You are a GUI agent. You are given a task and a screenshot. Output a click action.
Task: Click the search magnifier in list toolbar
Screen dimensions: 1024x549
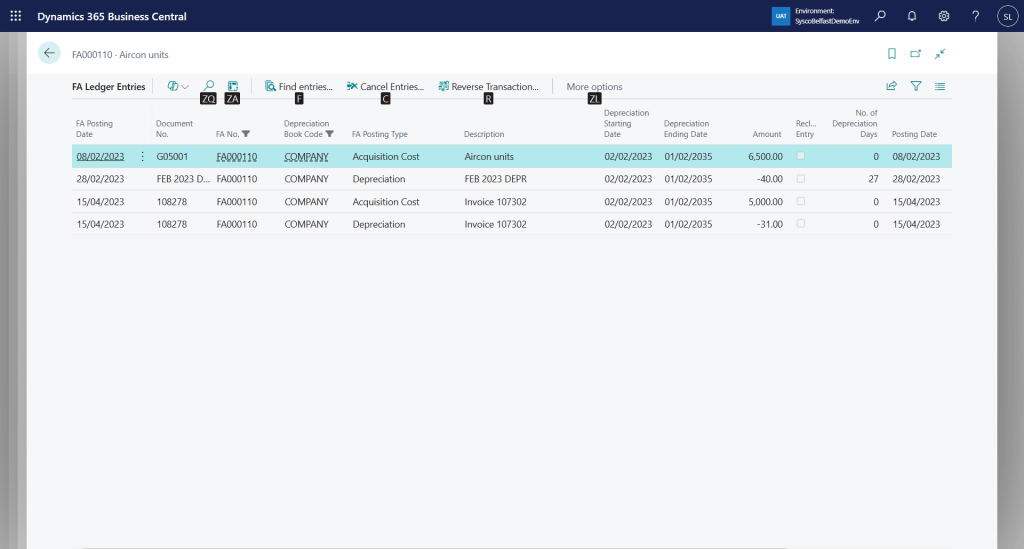click(209, 87)
